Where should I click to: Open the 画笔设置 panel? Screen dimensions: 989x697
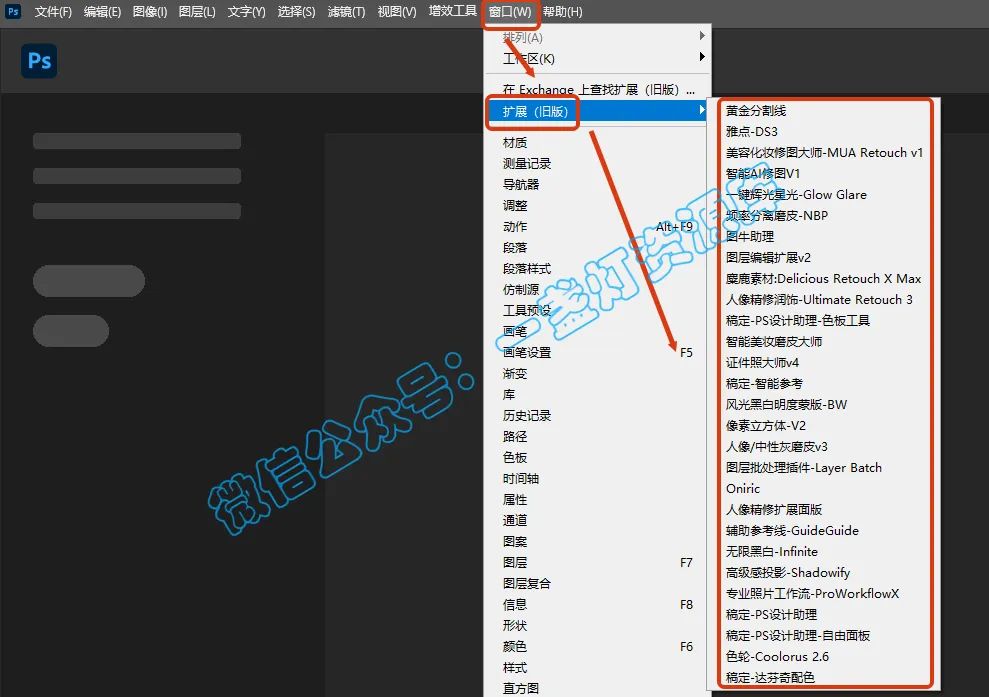coord(597,353)
